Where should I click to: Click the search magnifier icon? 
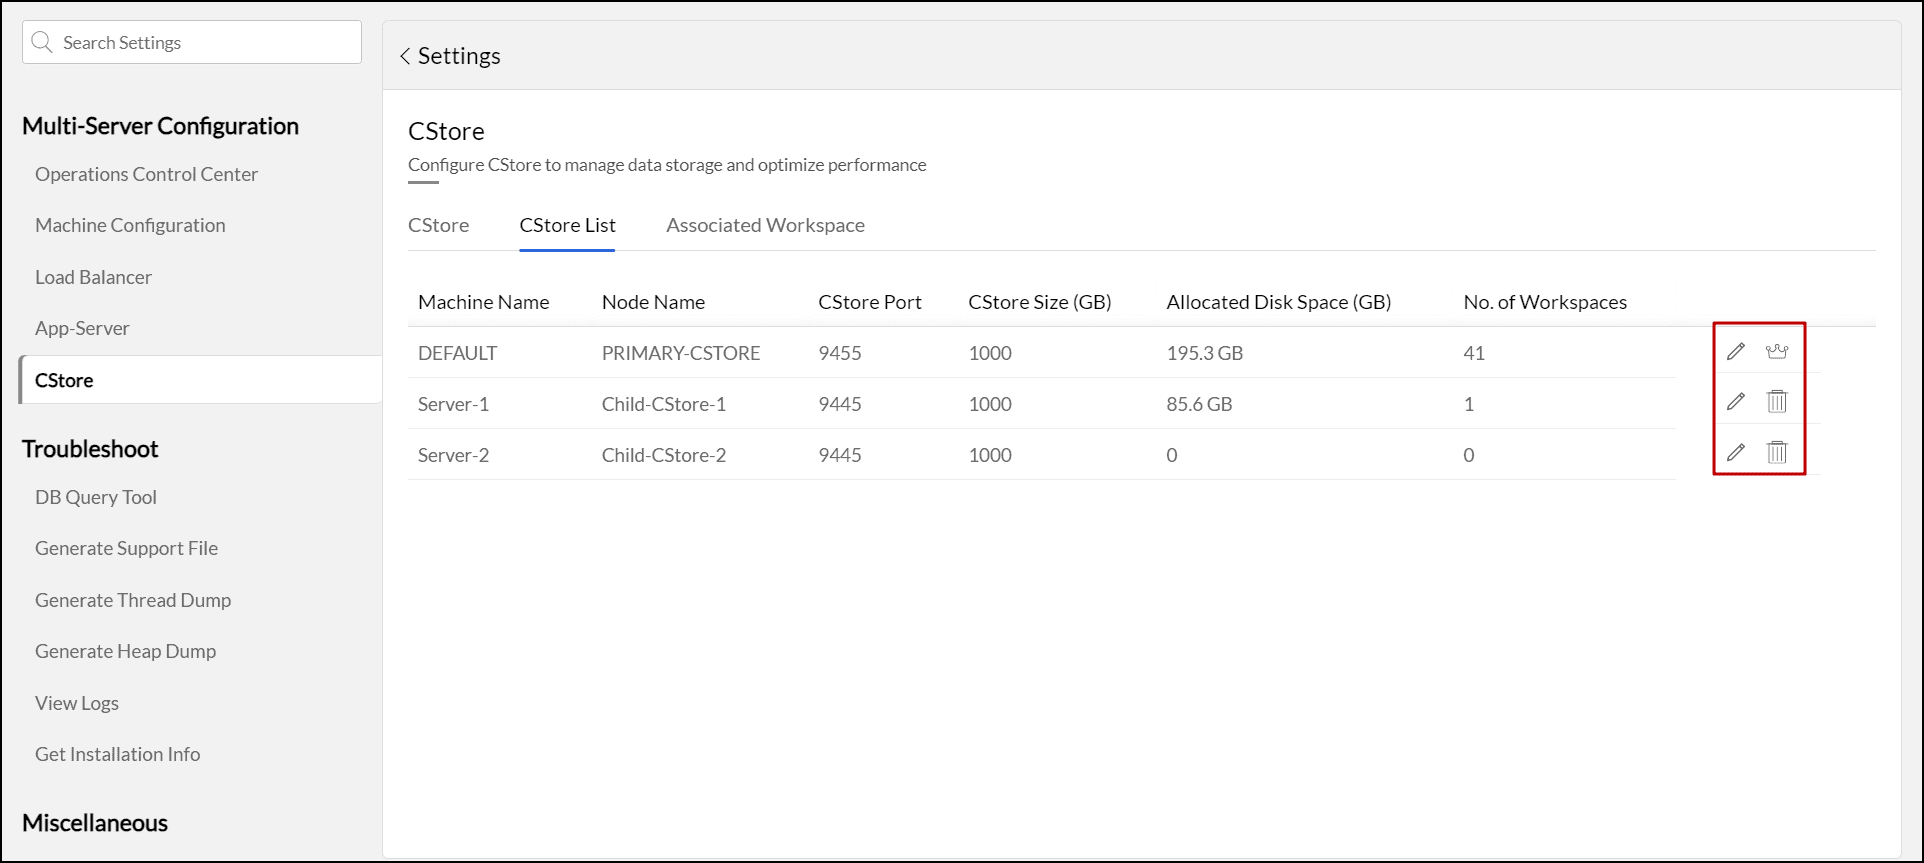click(42, 42)
